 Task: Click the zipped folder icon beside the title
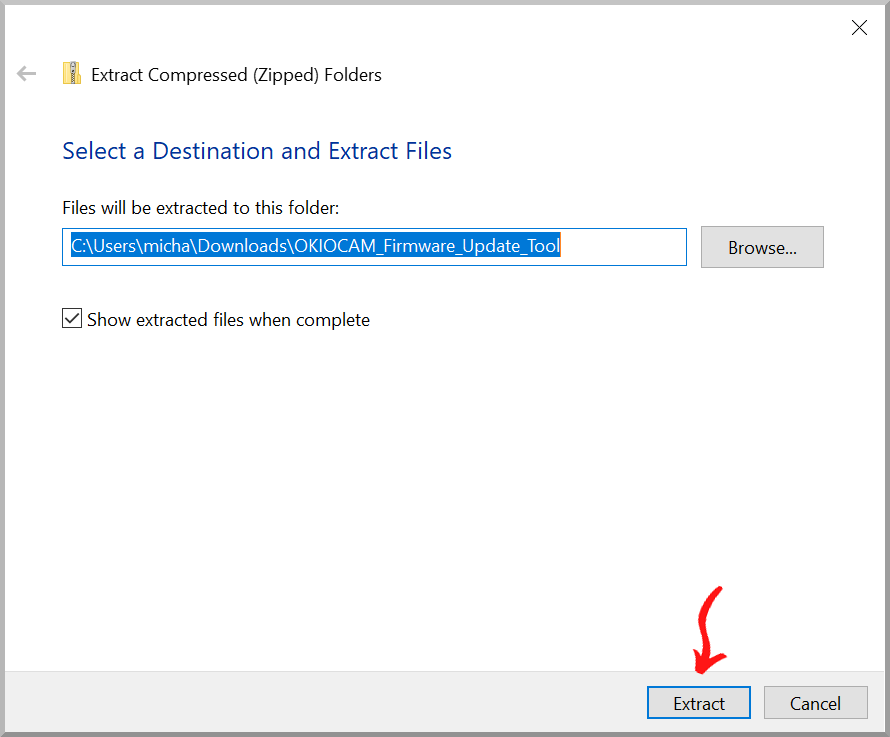tap(71, 74)
